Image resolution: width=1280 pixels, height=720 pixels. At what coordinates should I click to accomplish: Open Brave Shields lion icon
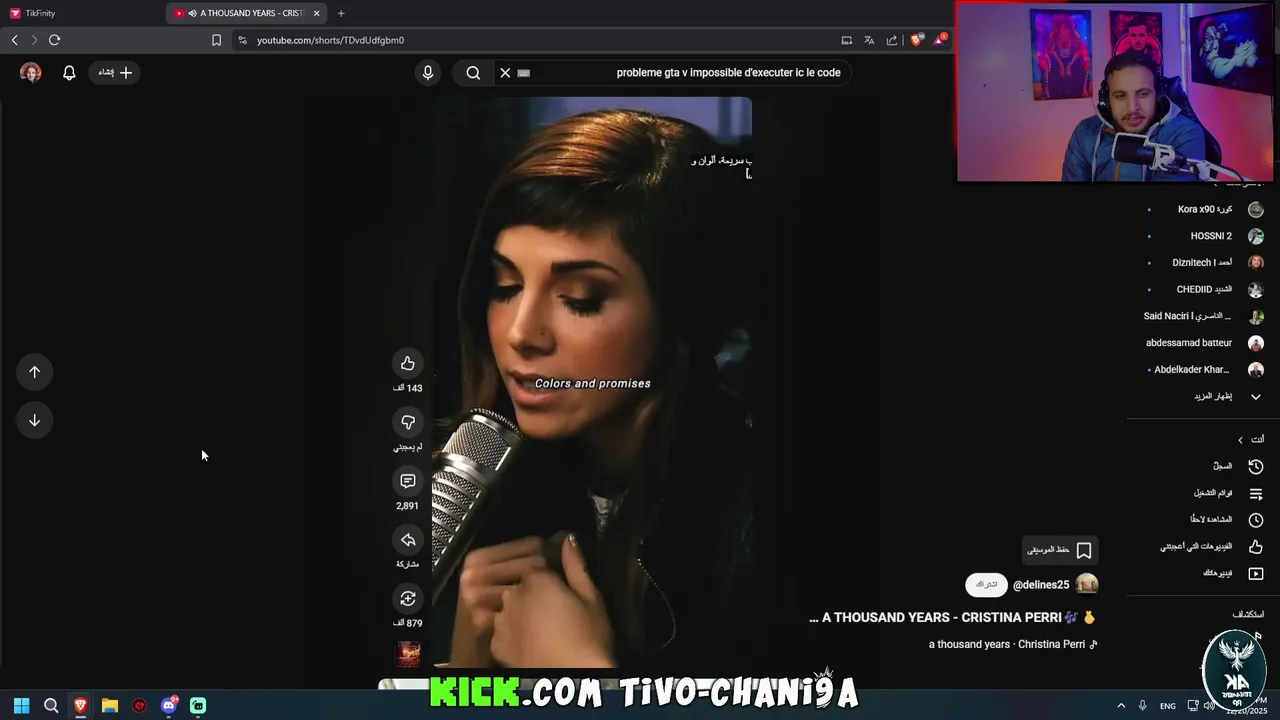coord(917,40)
